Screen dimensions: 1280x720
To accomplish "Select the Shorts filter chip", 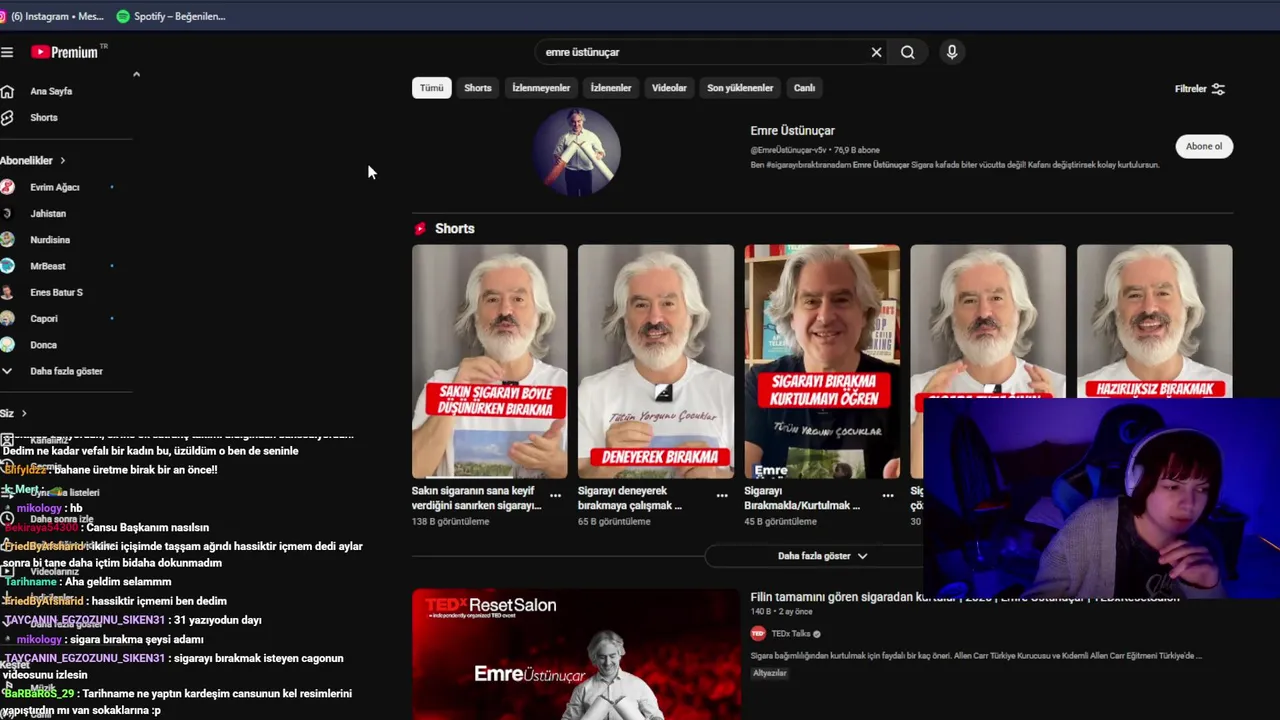I will [x=478, y=88].
